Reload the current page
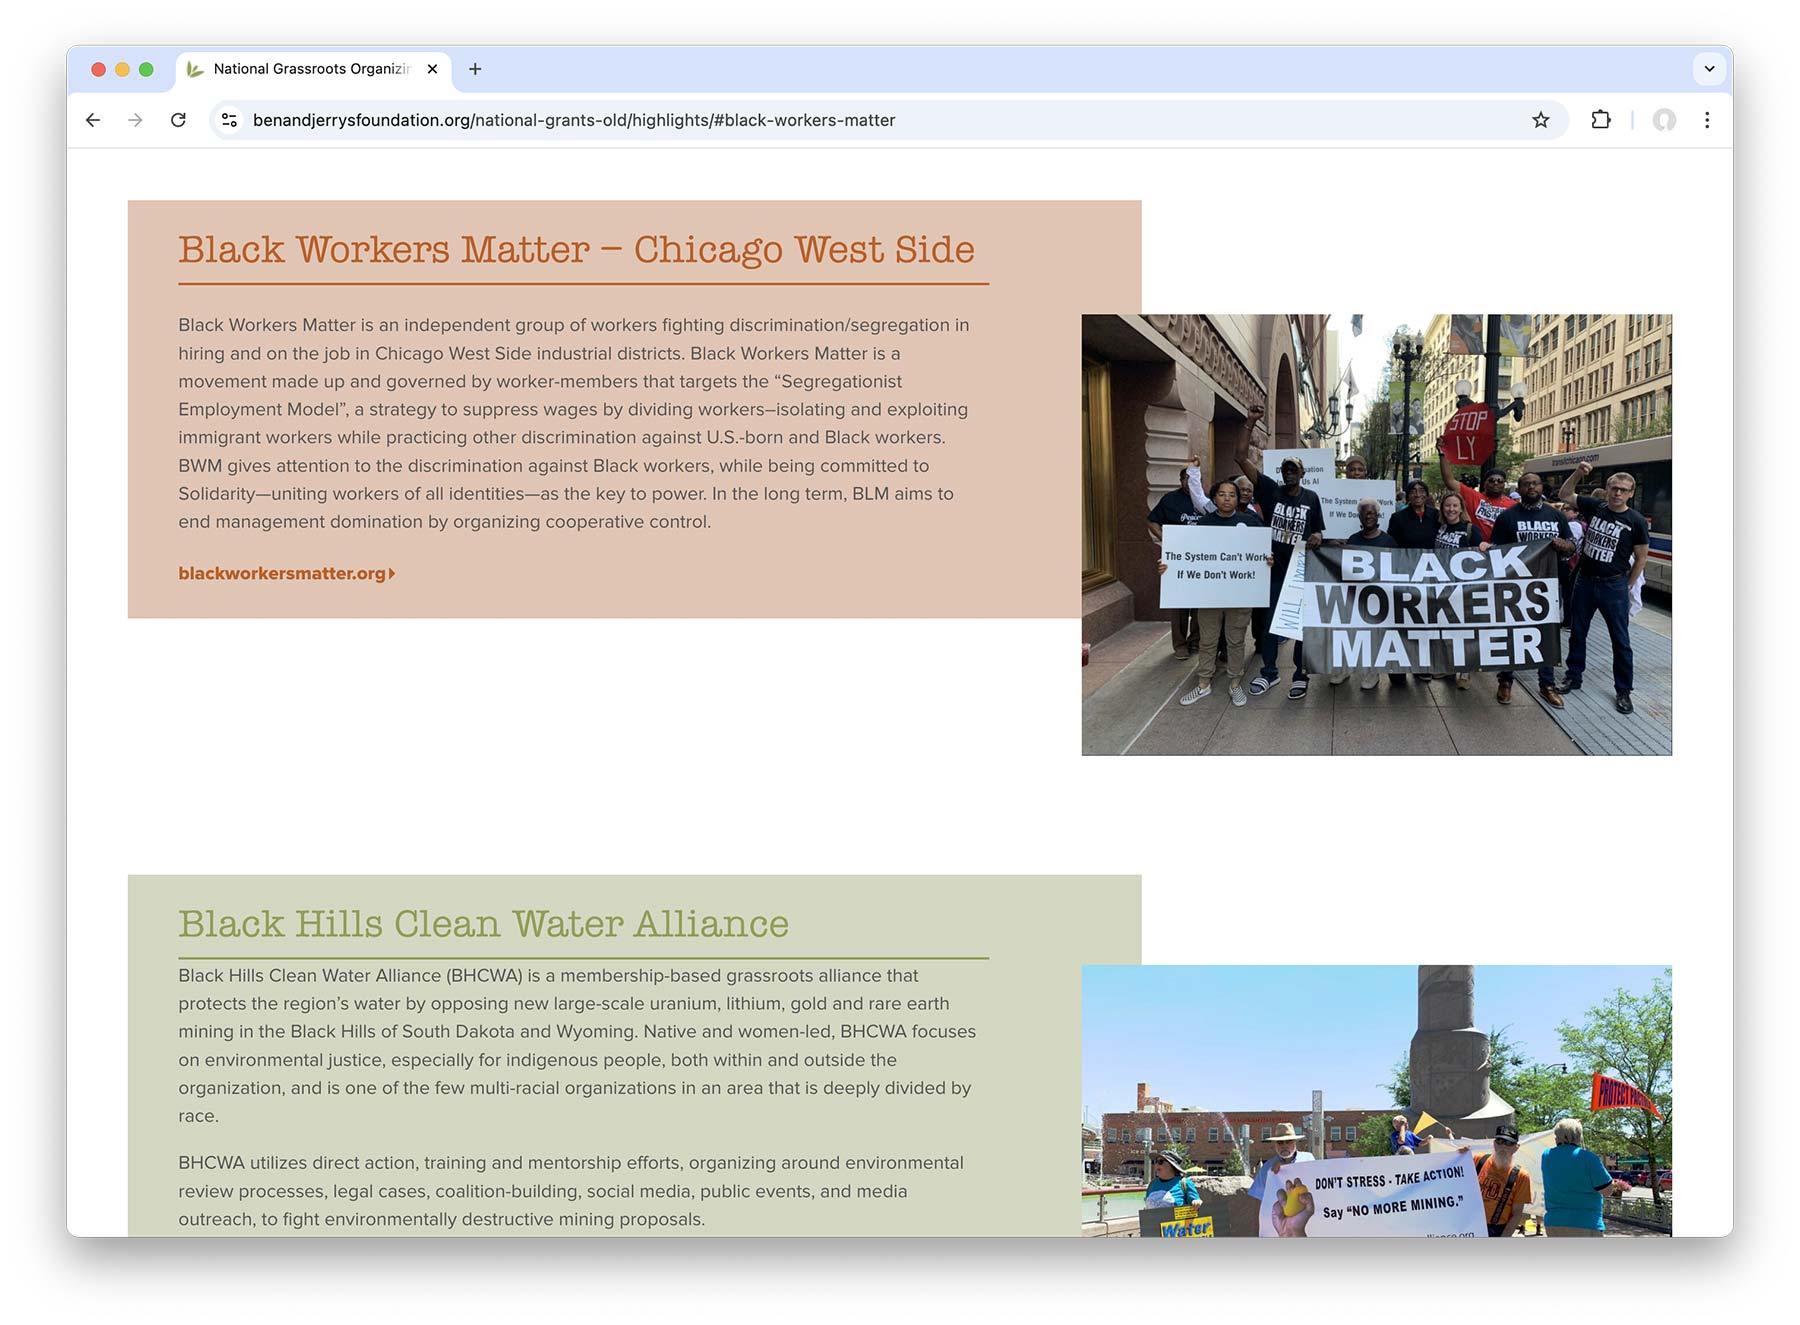The height and width of the screenshot is (1325, 1800). [178, 120]
